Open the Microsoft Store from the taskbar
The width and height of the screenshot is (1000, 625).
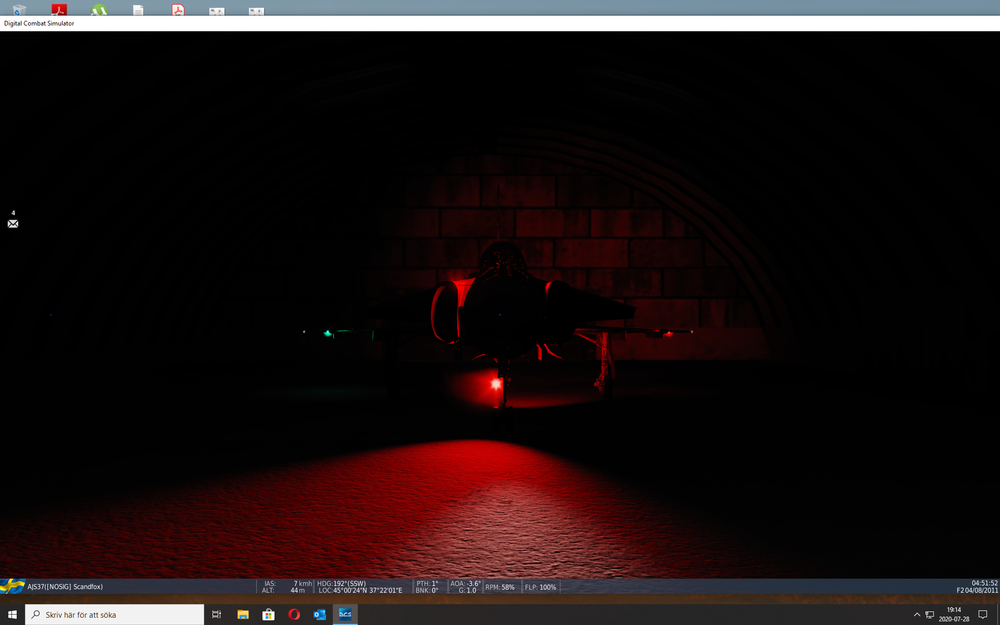coord(267,614)
